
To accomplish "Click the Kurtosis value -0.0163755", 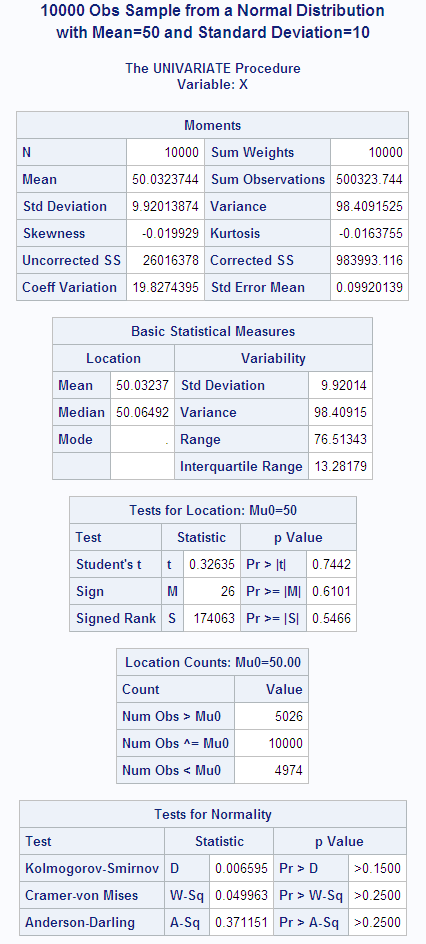I will point(369,234).
